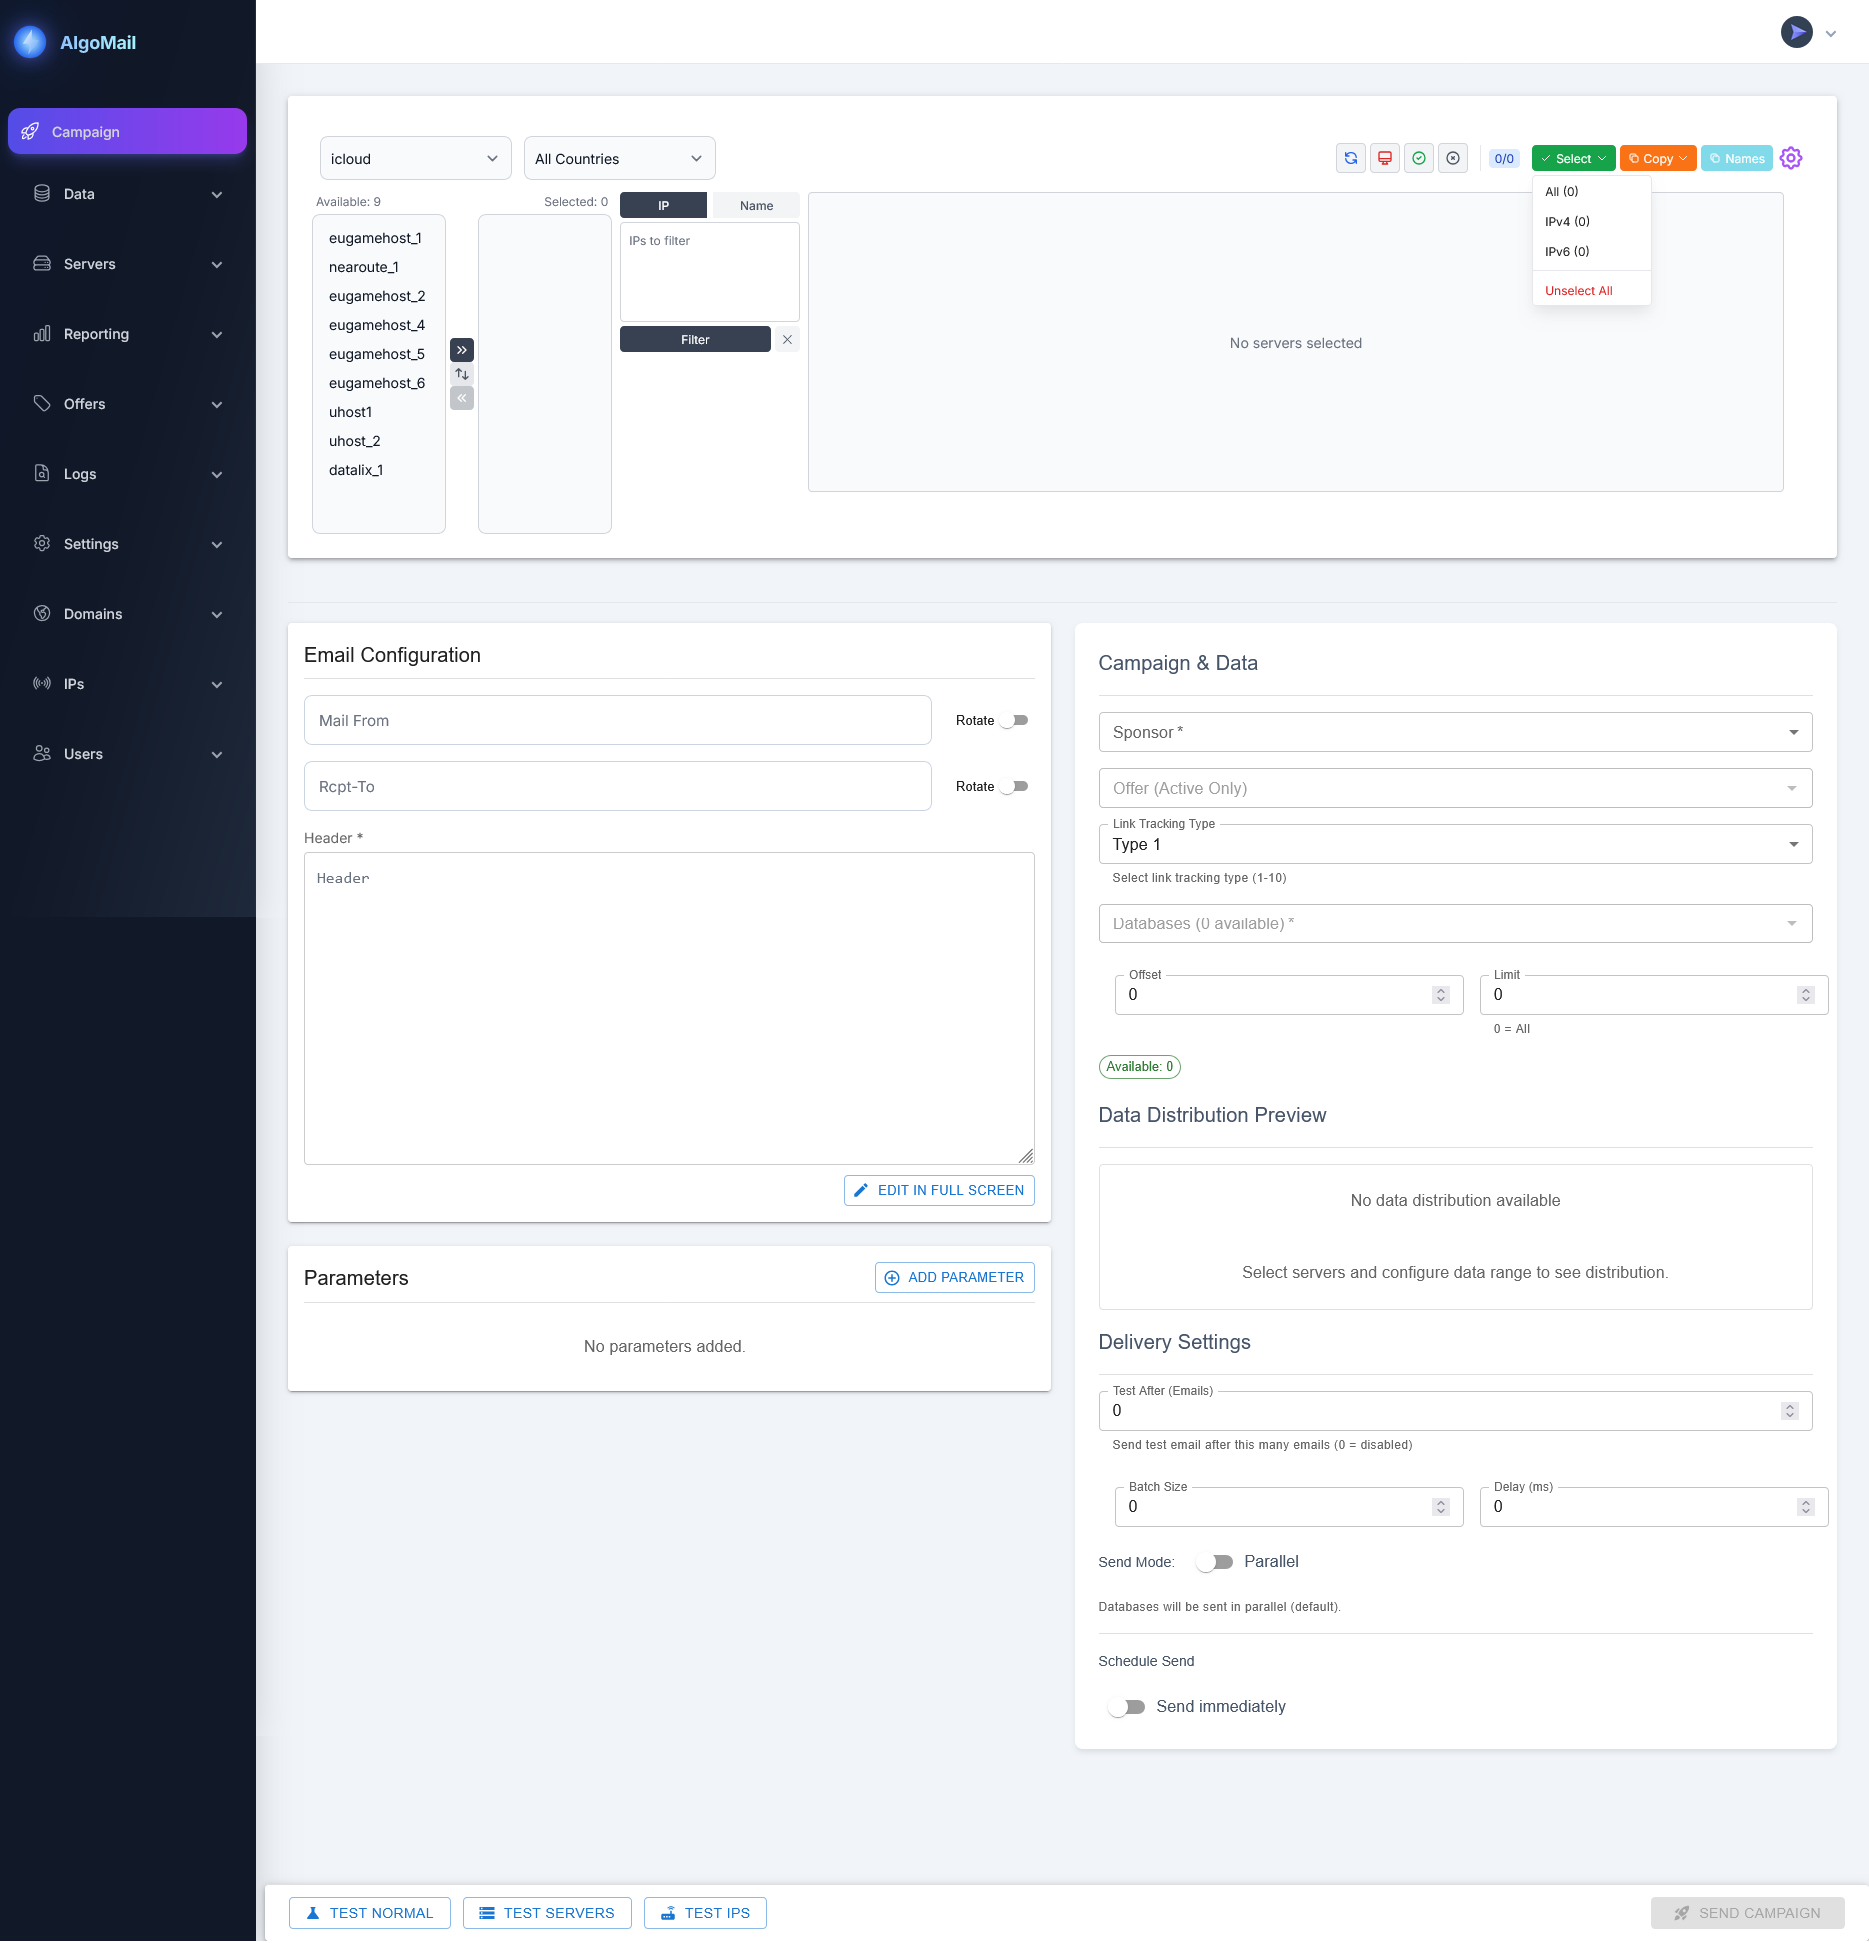
Task: Switch to the Name filter tab
Action: pyautogui.click(x=755, y=205)
